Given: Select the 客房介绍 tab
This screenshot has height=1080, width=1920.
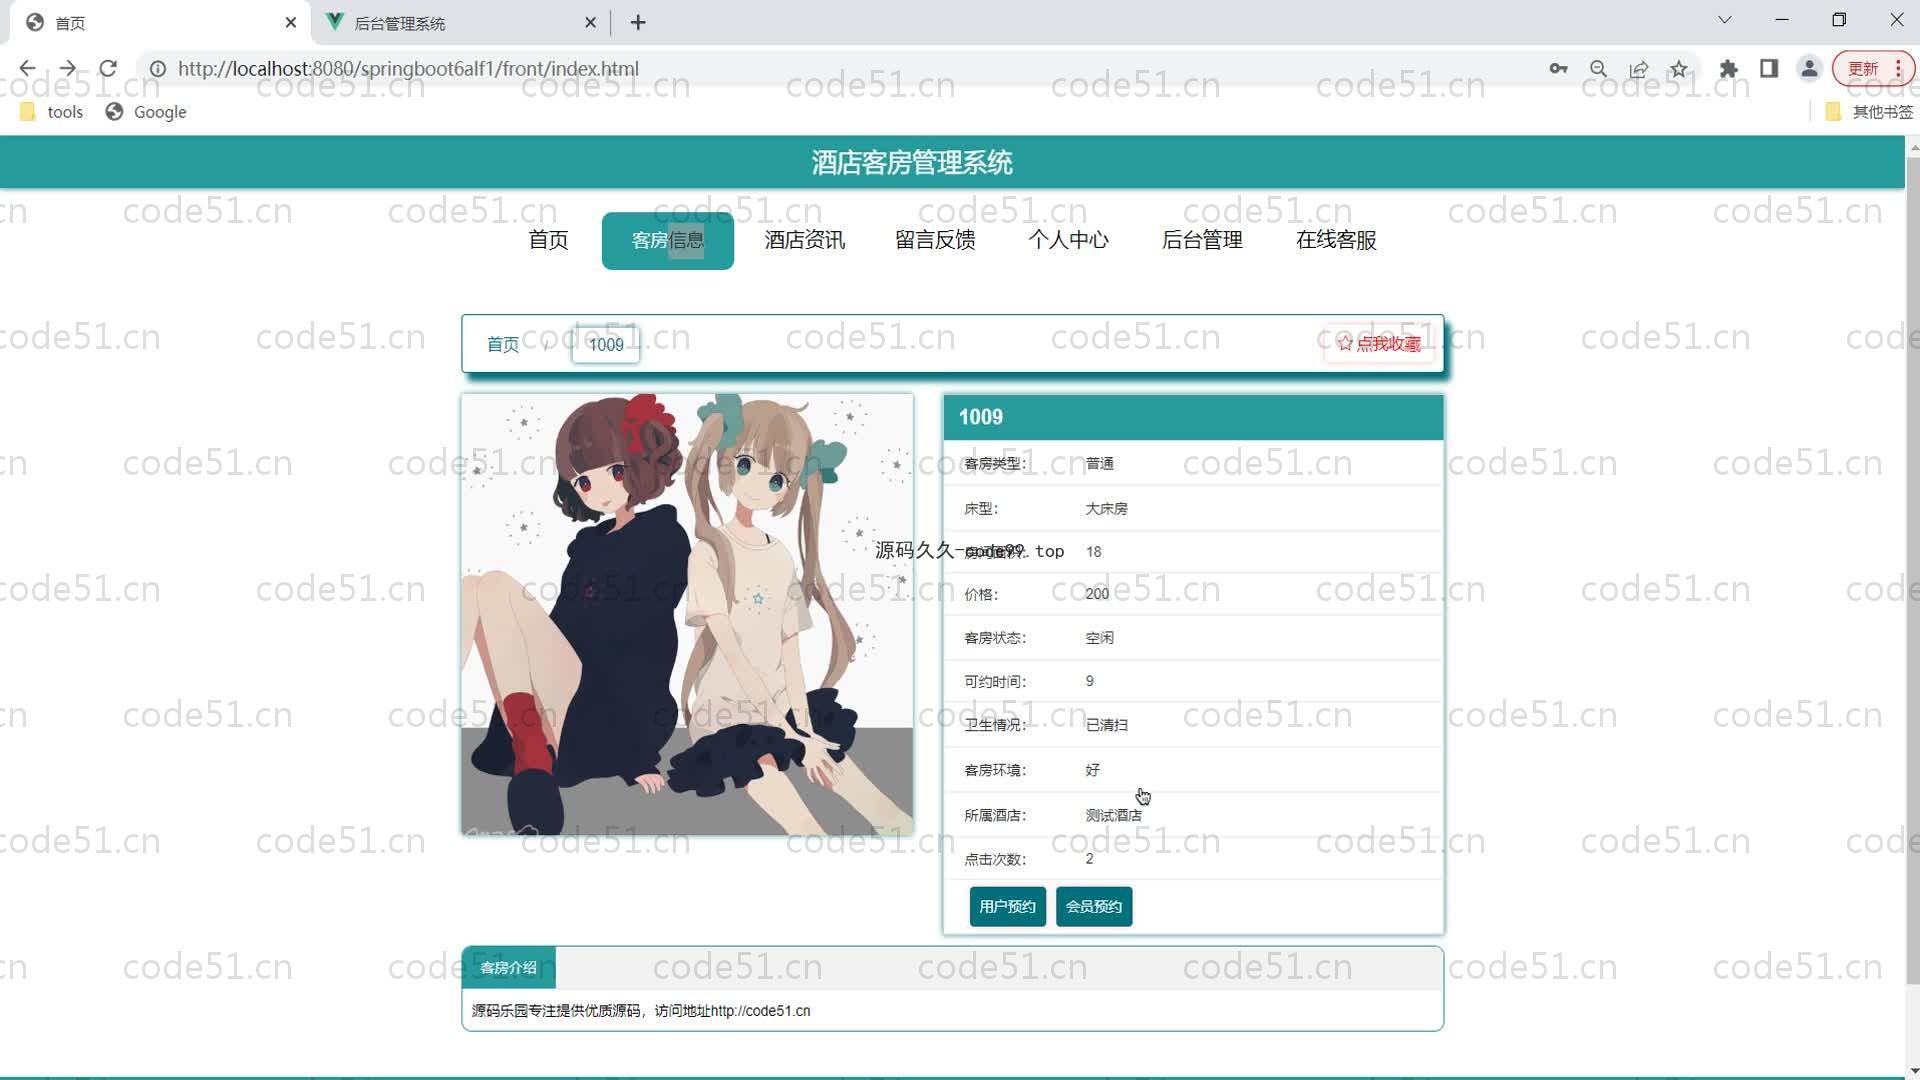Looking at the screenshot, I should (509, 968).
